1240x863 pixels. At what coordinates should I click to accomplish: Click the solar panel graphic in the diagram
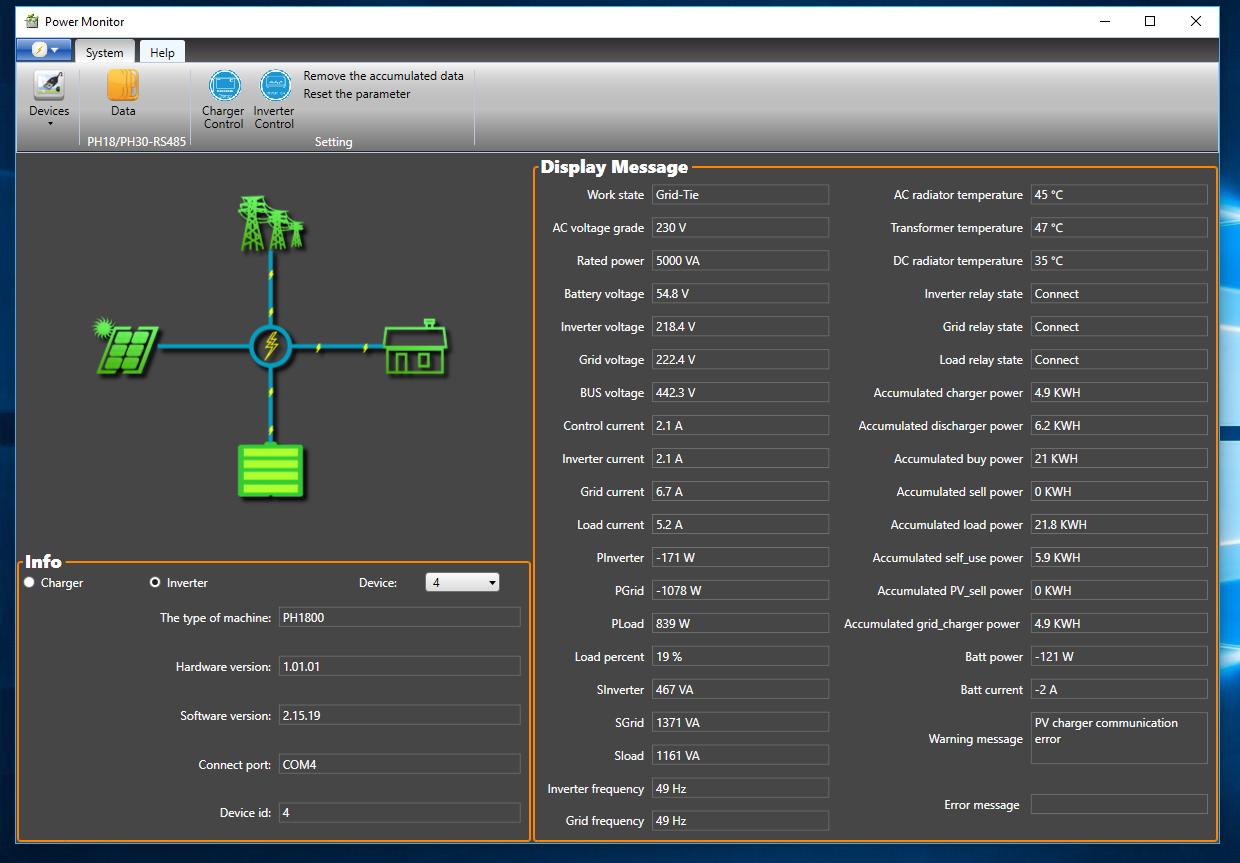pyautogui.click(x=126, y=345)
